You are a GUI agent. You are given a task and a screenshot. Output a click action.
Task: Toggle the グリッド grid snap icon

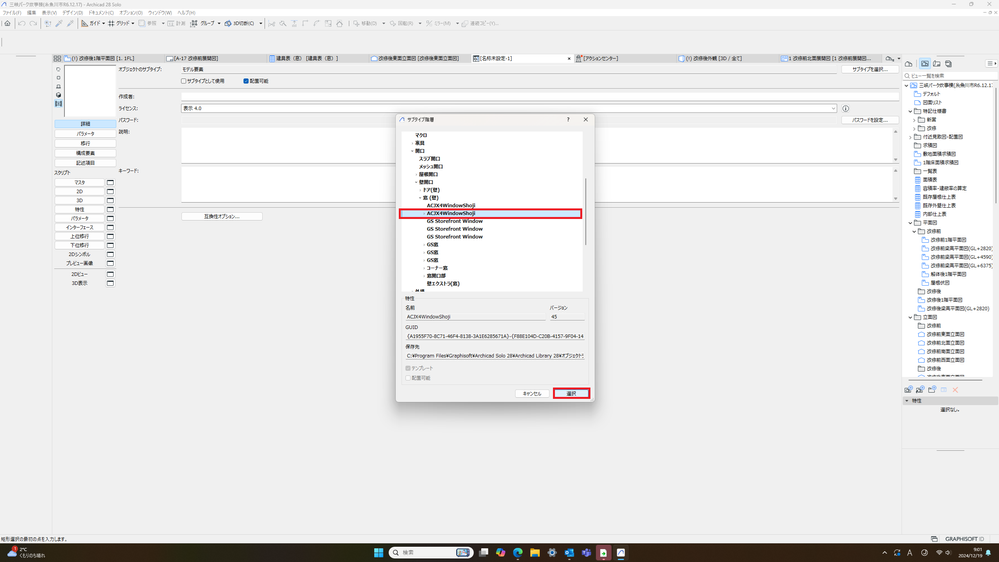click(111, 24)
